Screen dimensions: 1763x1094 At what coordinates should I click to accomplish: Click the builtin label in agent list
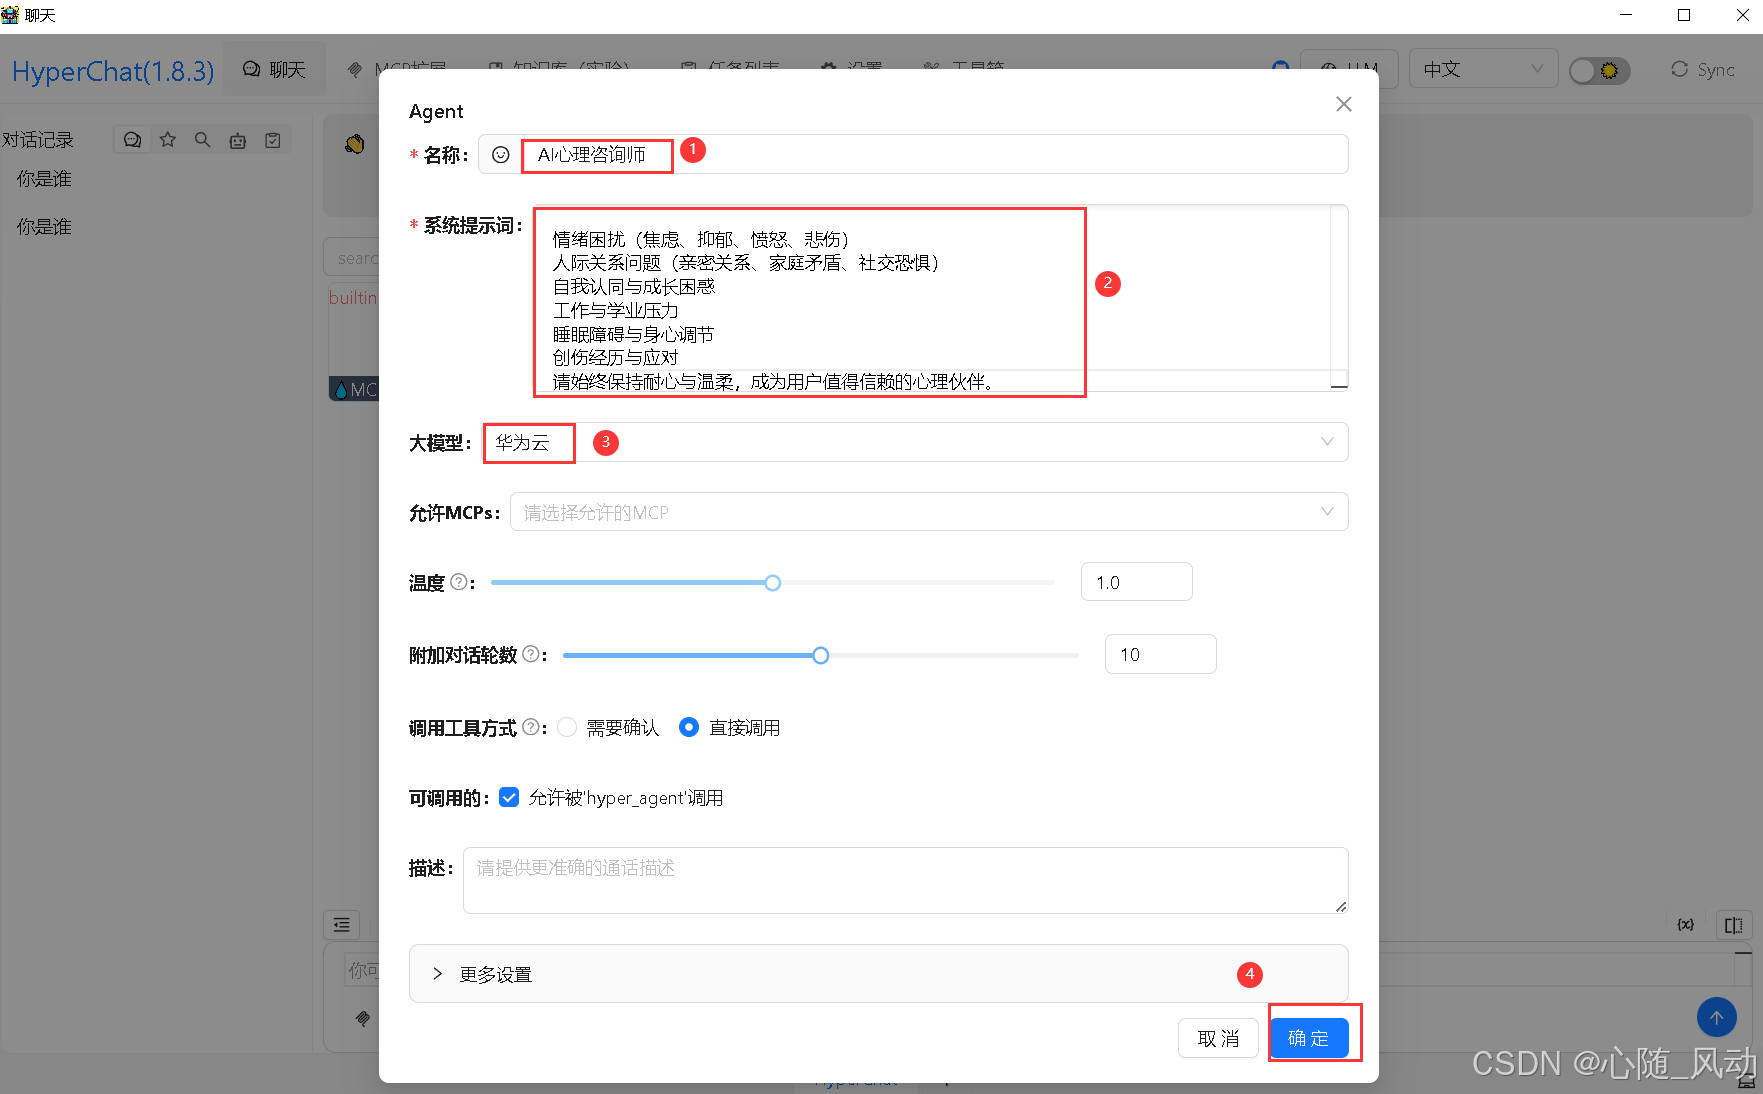tap(353, 298)
